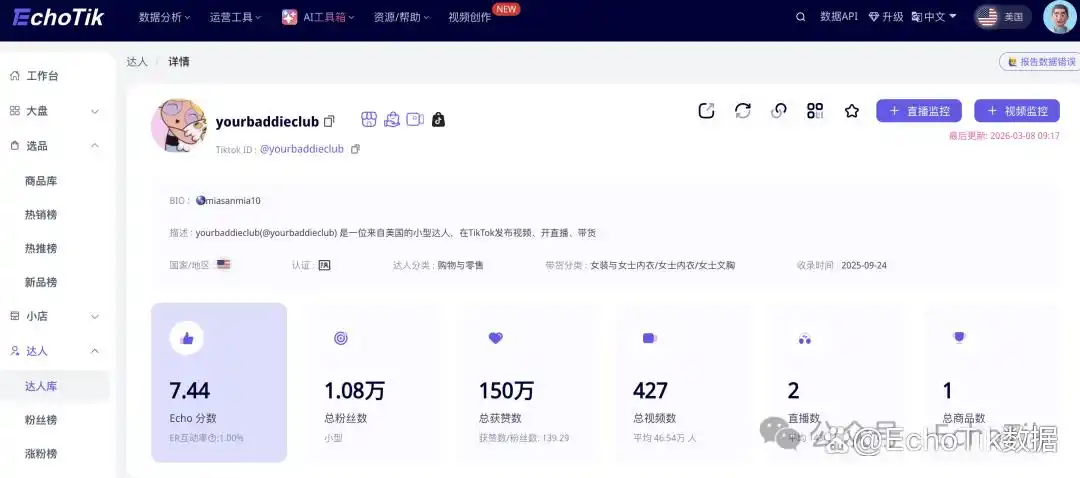Click the 视频监控 button
Screen dimensions: 1080x478
1017,111
